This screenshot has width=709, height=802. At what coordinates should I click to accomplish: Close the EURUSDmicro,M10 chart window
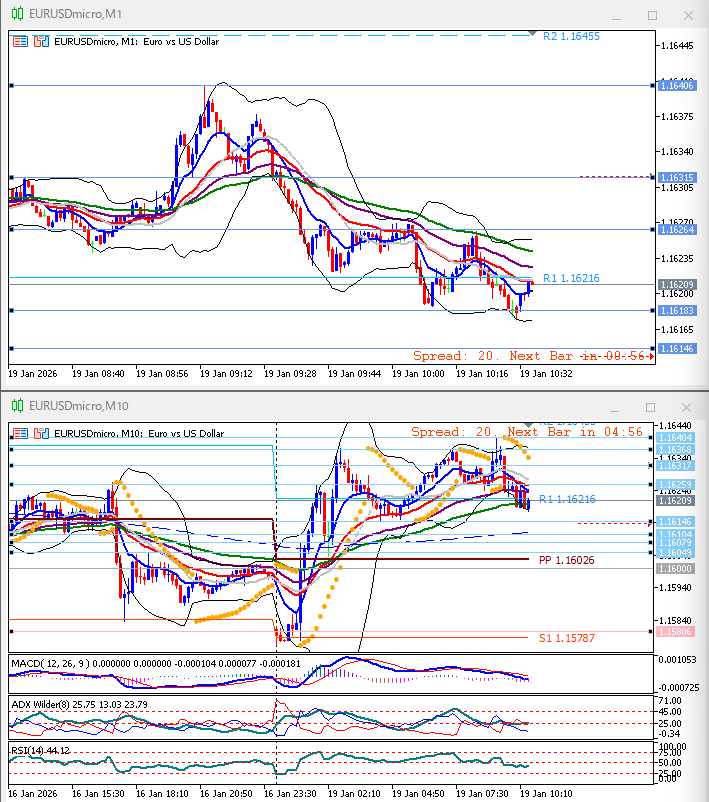tap(687, 406)
